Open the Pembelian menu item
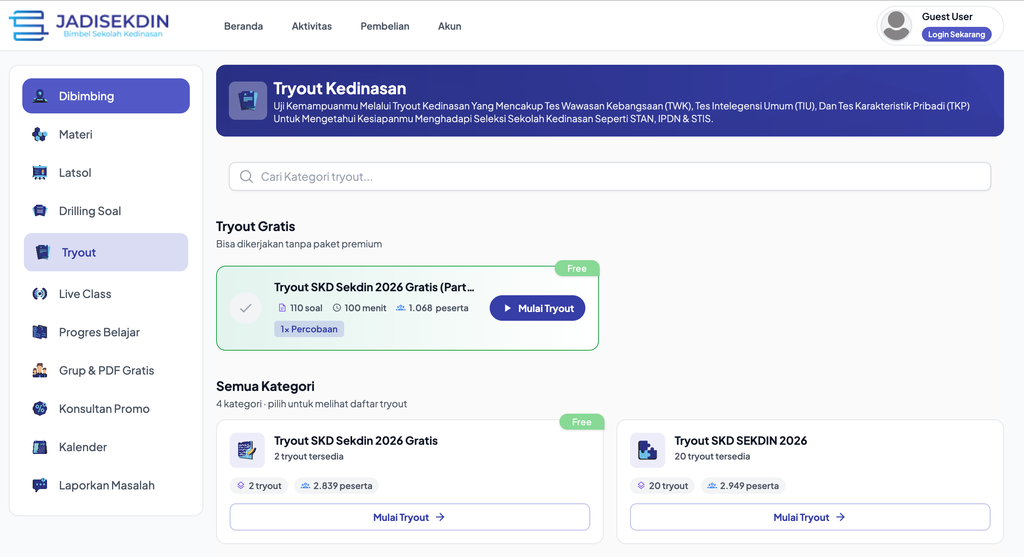 click(x=385, y=26)
